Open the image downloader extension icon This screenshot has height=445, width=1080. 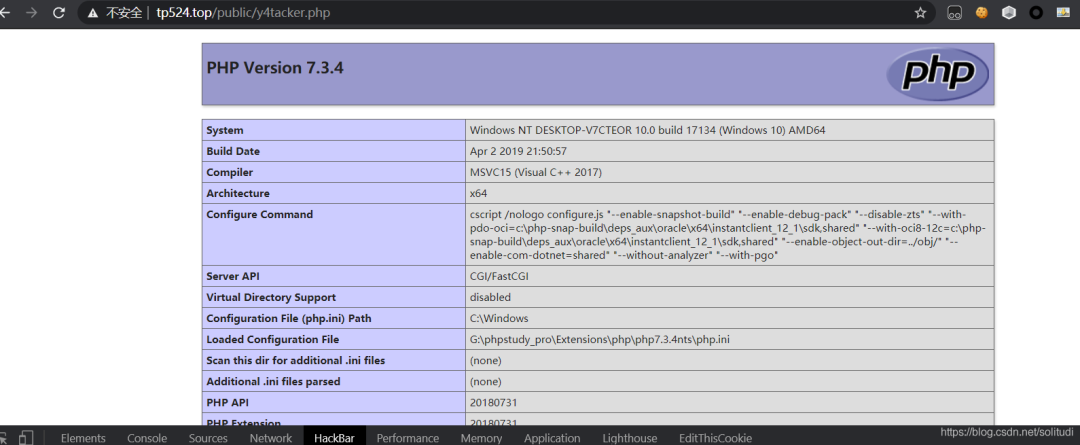1063,12
